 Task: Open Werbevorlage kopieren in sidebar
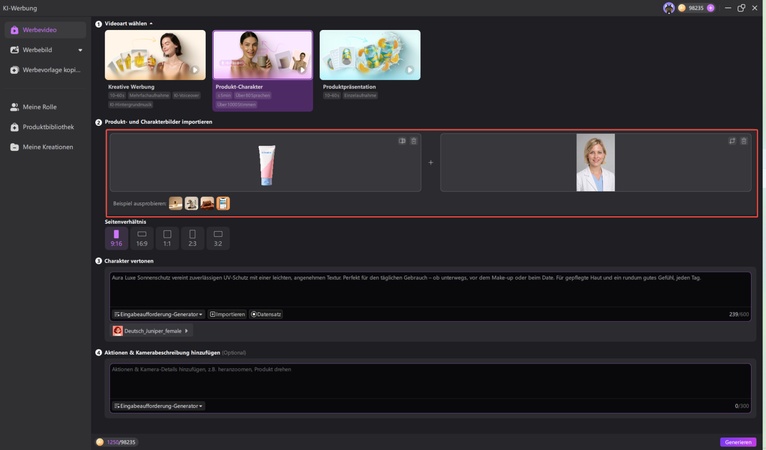[45, 70]
